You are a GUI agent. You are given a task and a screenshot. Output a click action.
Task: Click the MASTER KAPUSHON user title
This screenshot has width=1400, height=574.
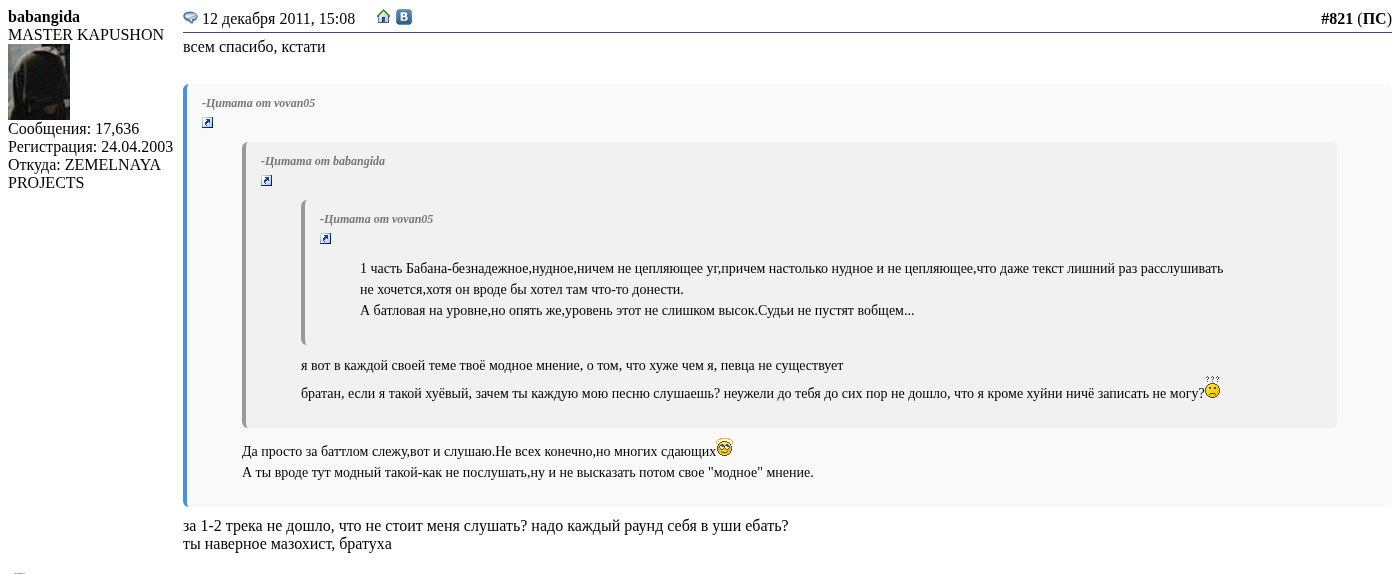(86, 35)
